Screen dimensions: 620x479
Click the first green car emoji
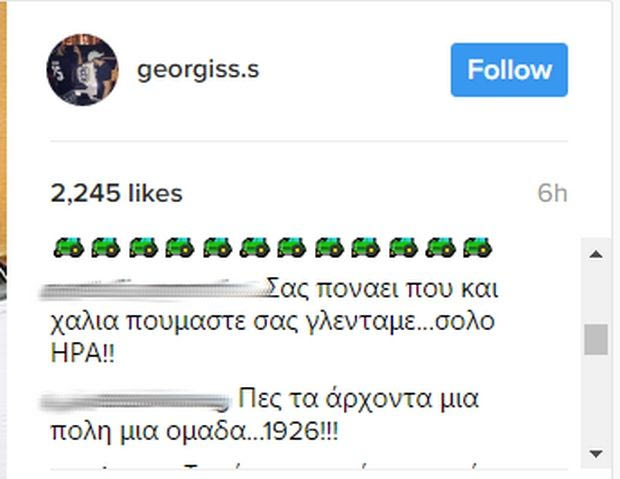[x=66, y=246]
